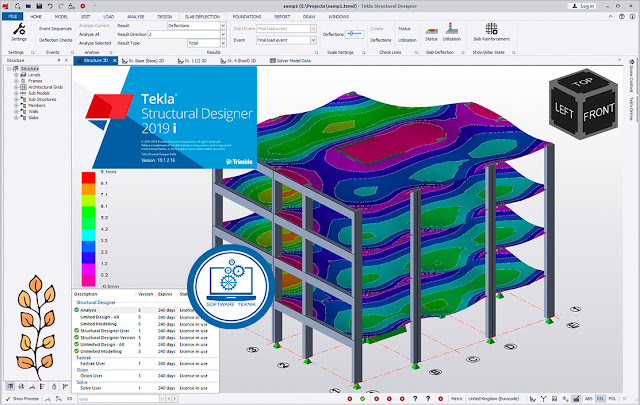Click United Kingdom (Eurocode) in status bar
The height and width of the screenshot is (405, 640).
pos(493,398)
